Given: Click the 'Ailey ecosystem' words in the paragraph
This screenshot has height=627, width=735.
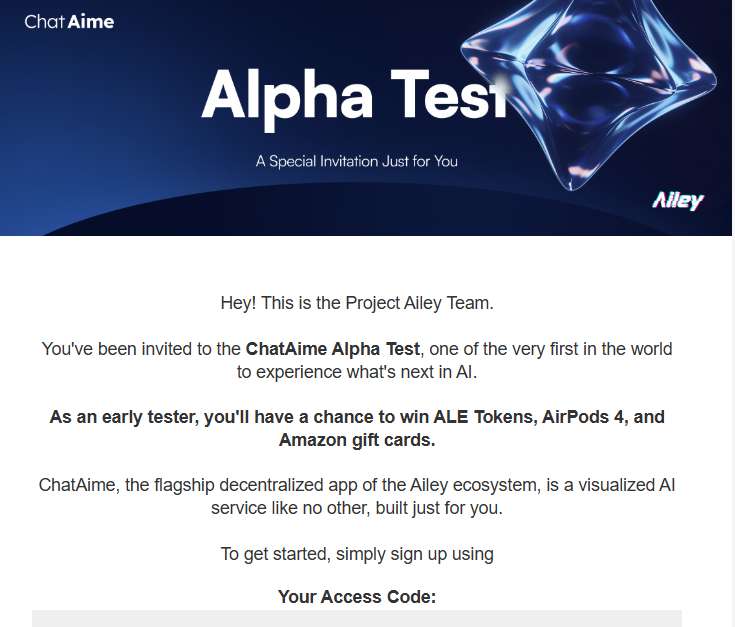Looking at the screenshot, I should coord(475,485).
